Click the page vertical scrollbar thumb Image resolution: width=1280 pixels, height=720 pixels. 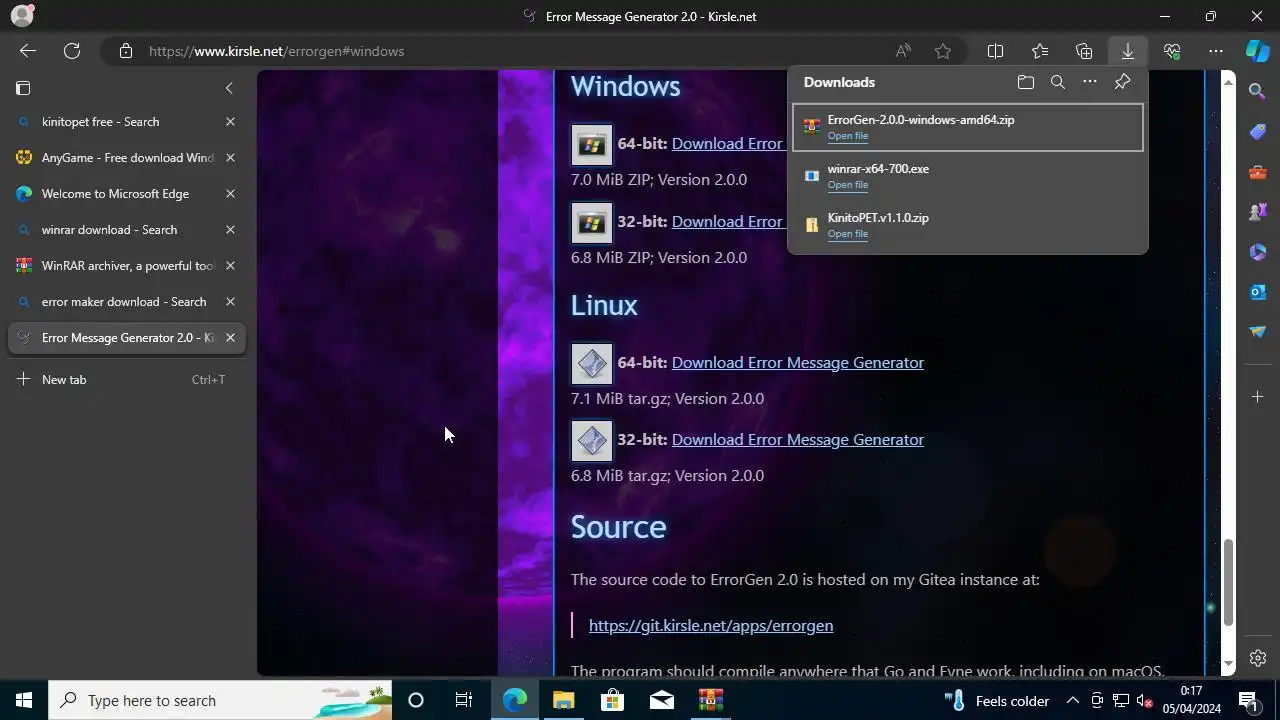pyautogui.click(x=1229, y=582)
